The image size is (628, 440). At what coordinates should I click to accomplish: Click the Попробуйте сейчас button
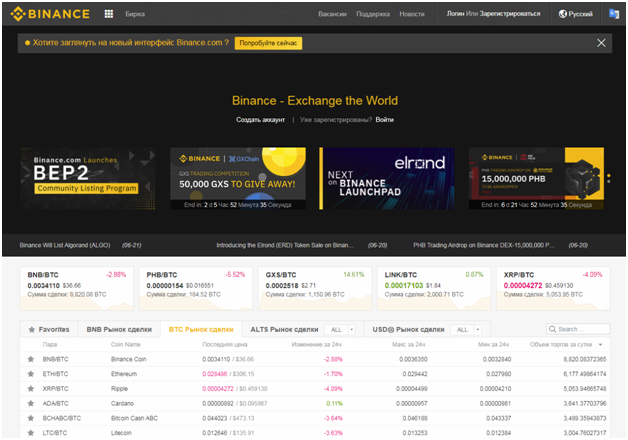click(x=268, y=43)
